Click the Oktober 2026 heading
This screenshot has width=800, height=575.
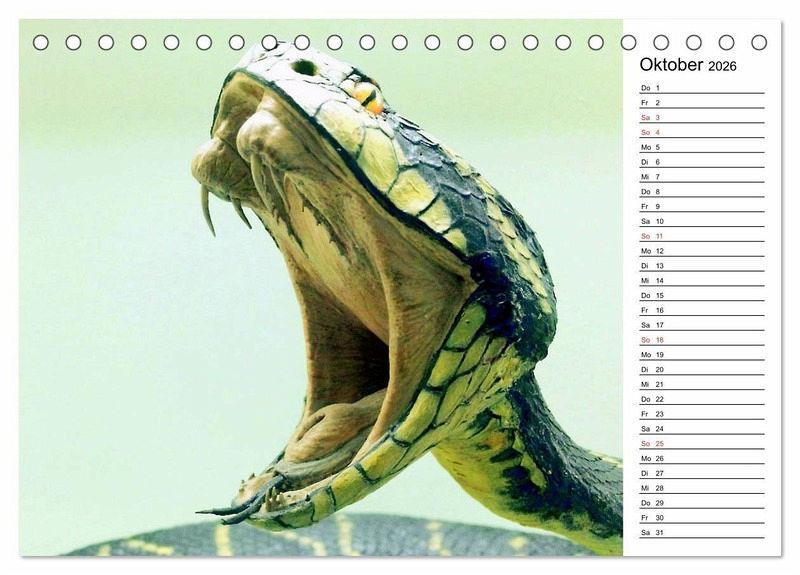pyautogui.click(x=688, y=65)
